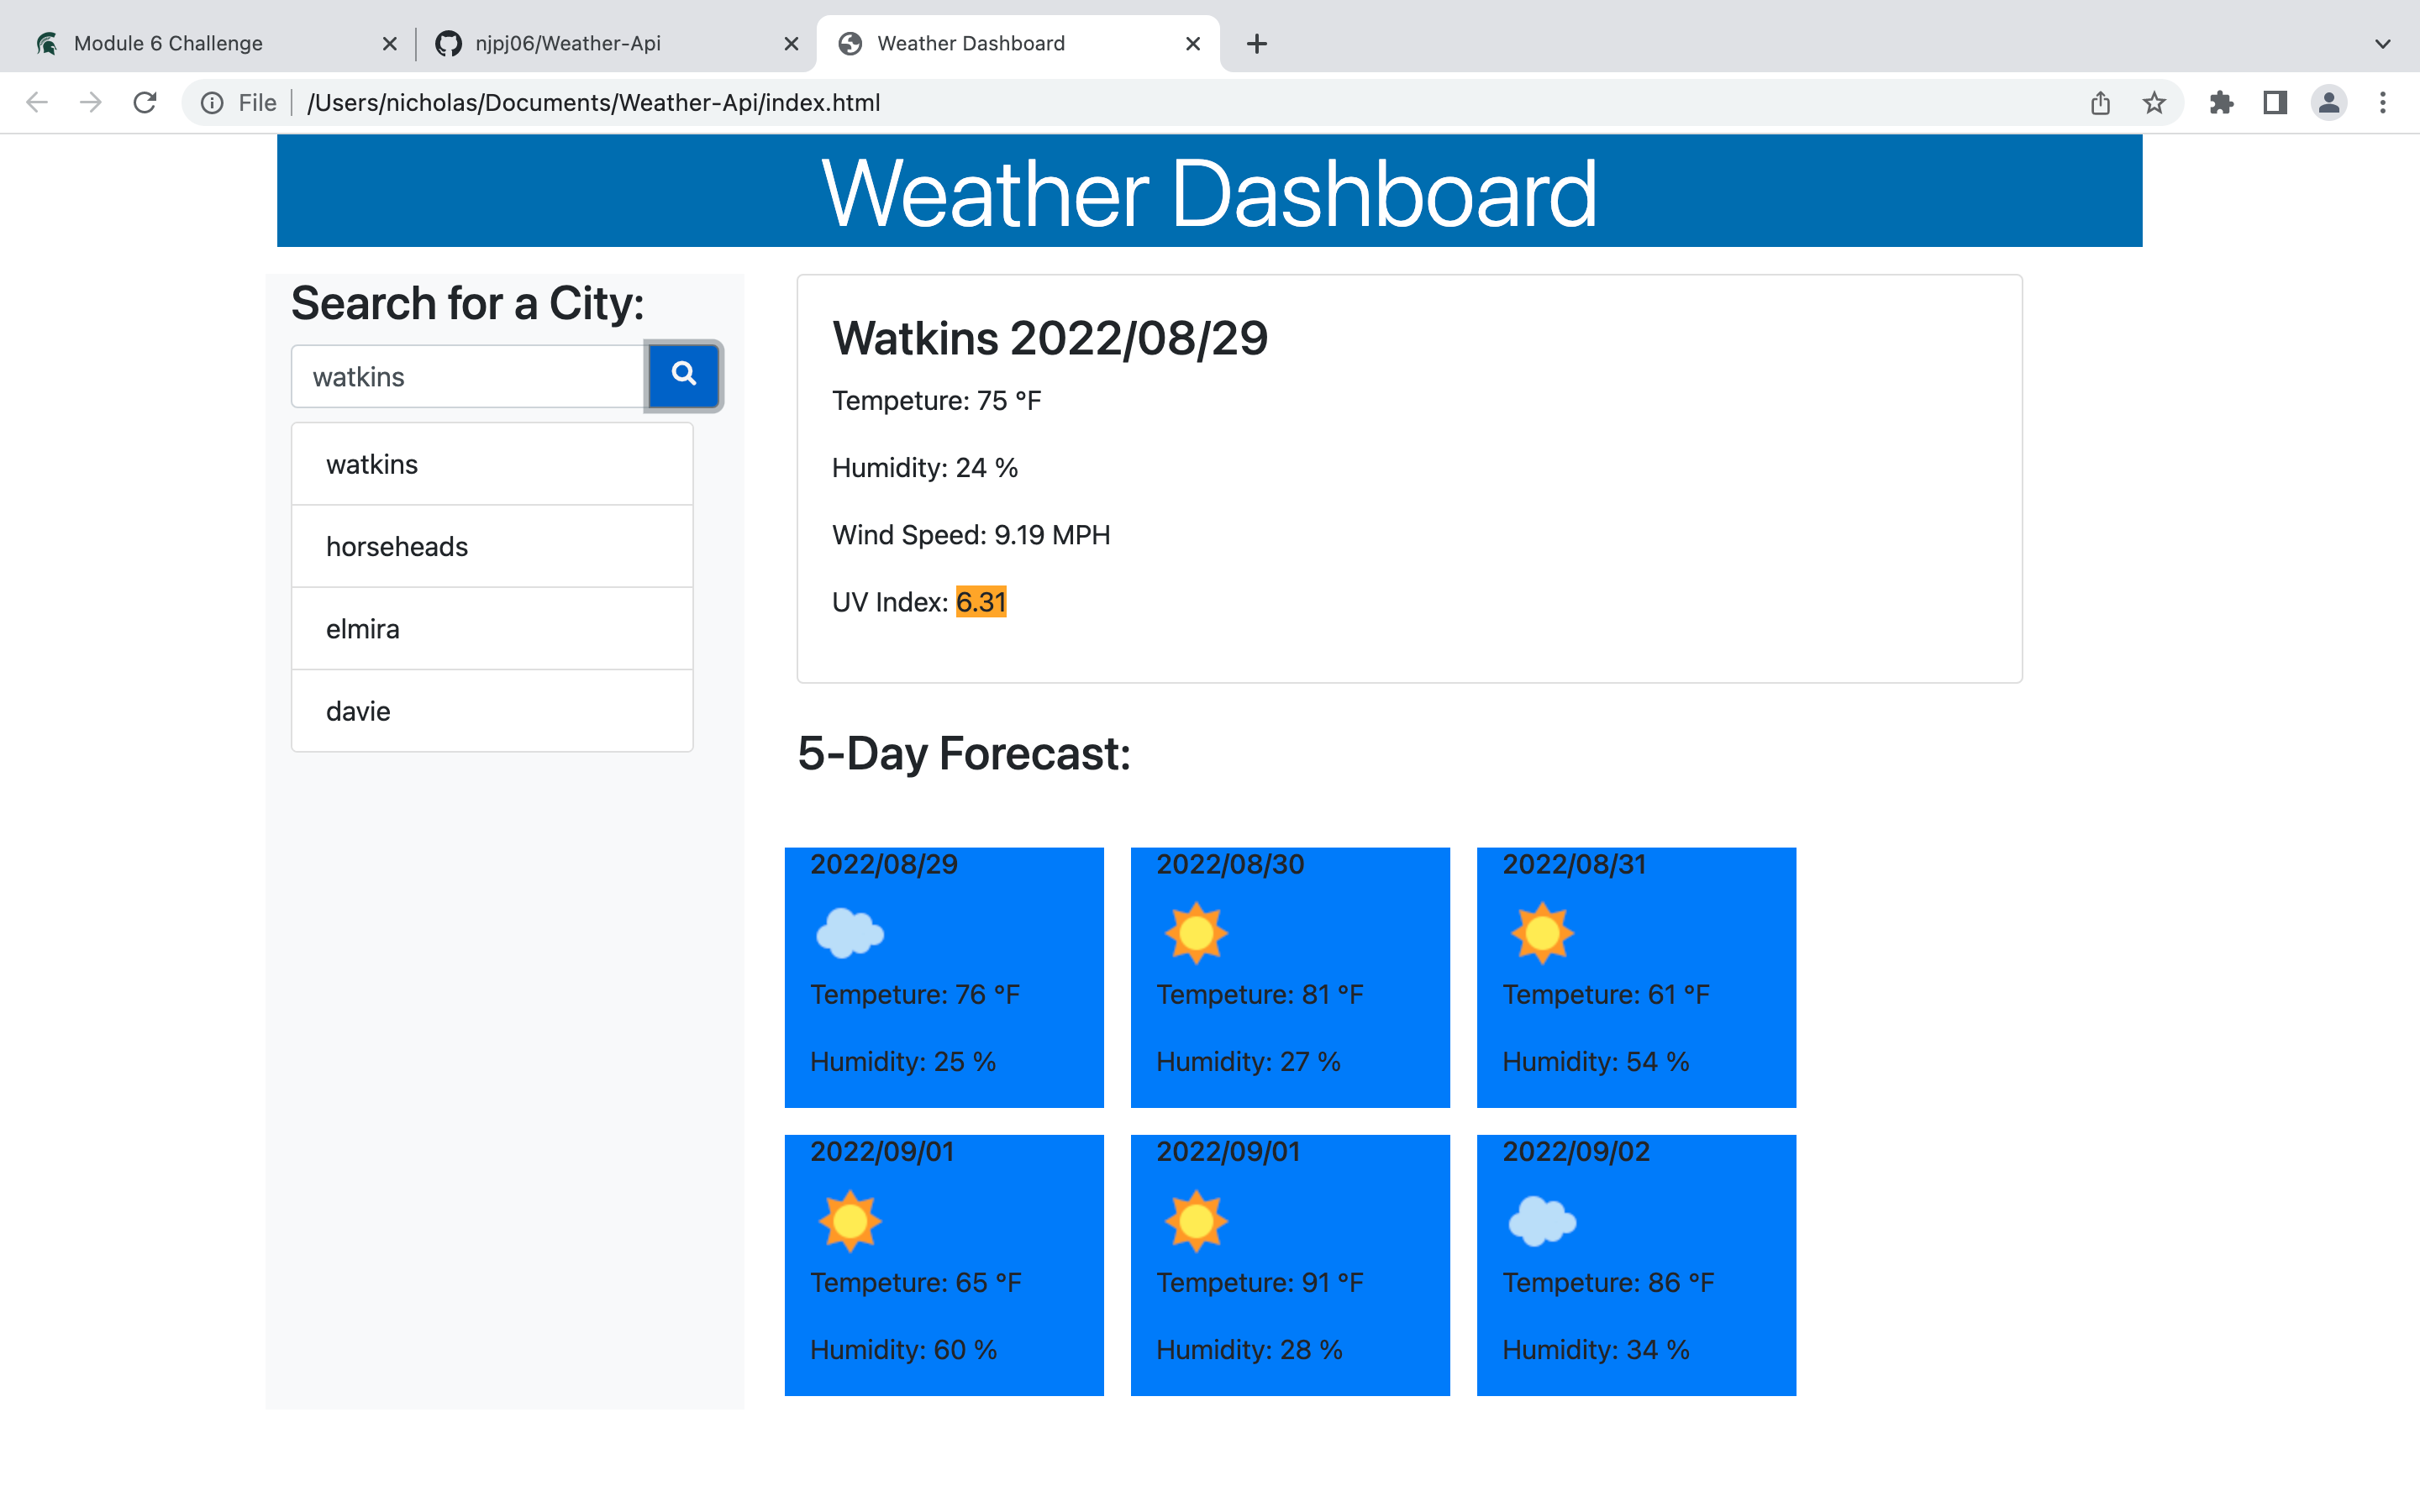The height and width of the screenshot is (1512, 2420).
Task: Click the city search input containing watkins
Action: [x=466, y=376]
